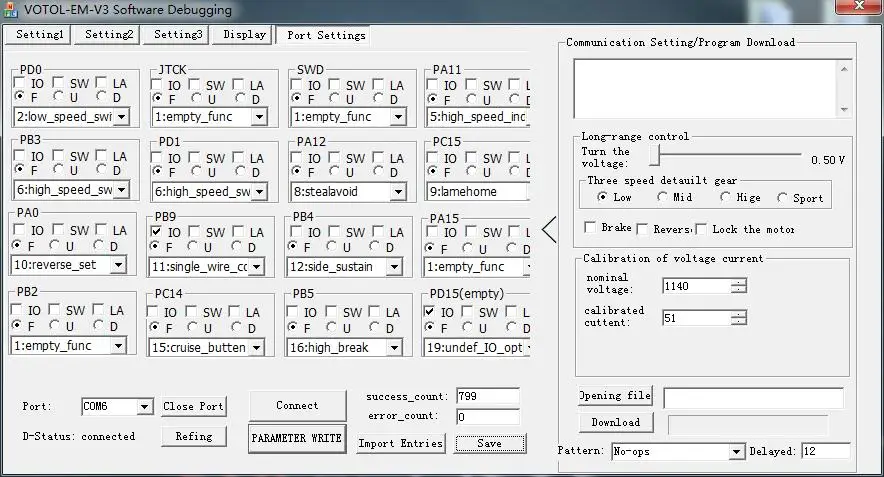
Task: Uncheck the IO checkbox for PB9
Action: click(157, 231)
